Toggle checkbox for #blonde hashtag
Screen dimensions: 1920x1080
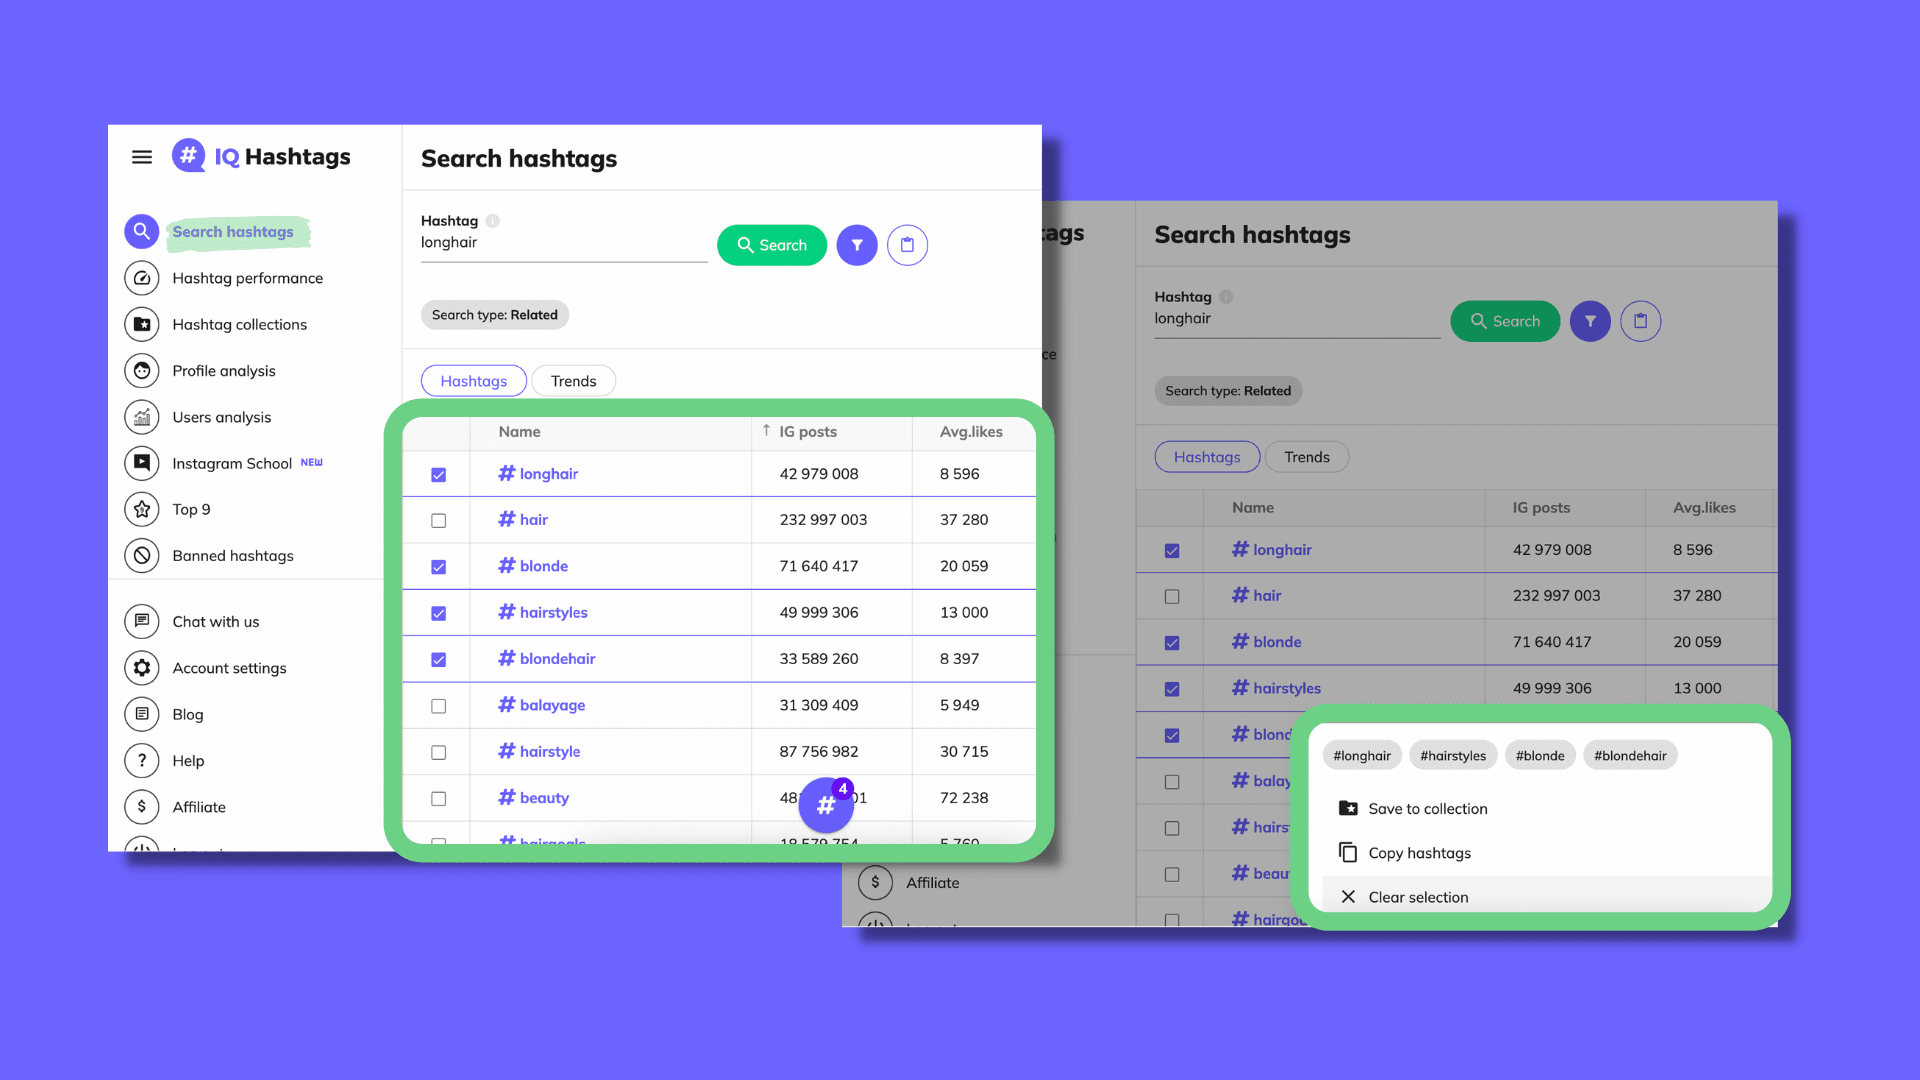438,566
